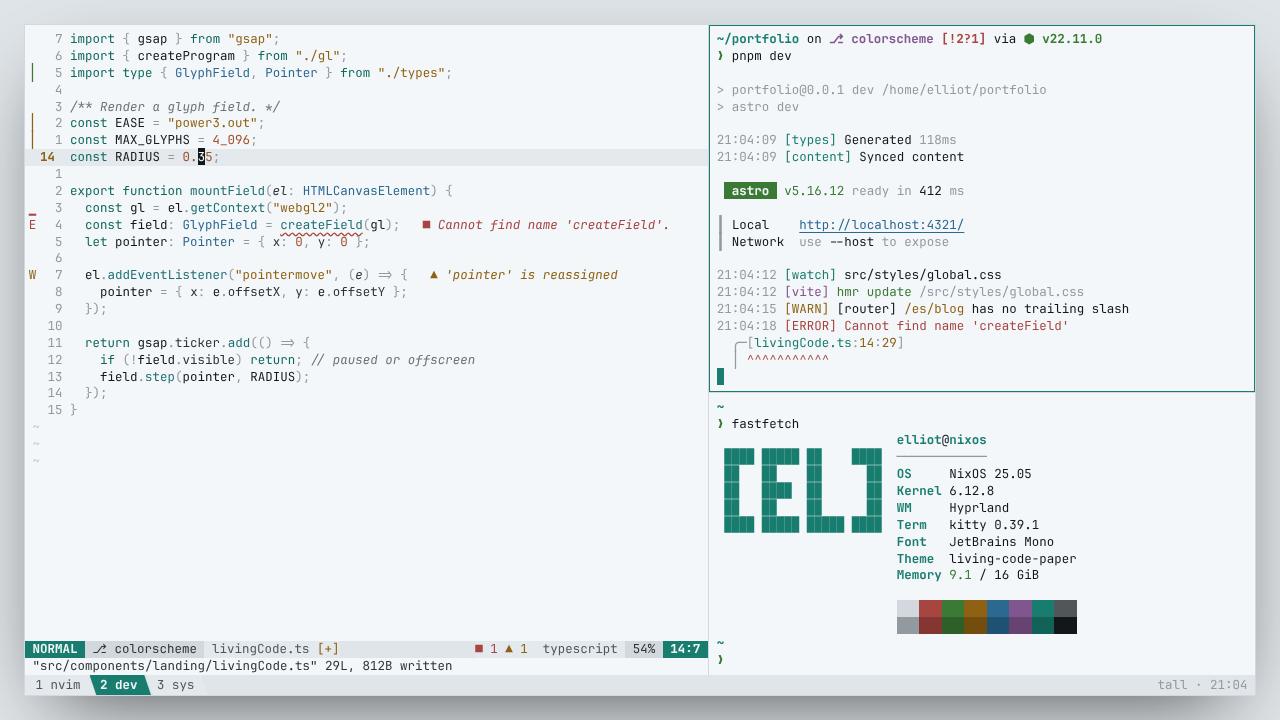Click the 'livingCode.ts [+]' filename segment
This screenshot has height=720, width=1280.
coord(275,649)
